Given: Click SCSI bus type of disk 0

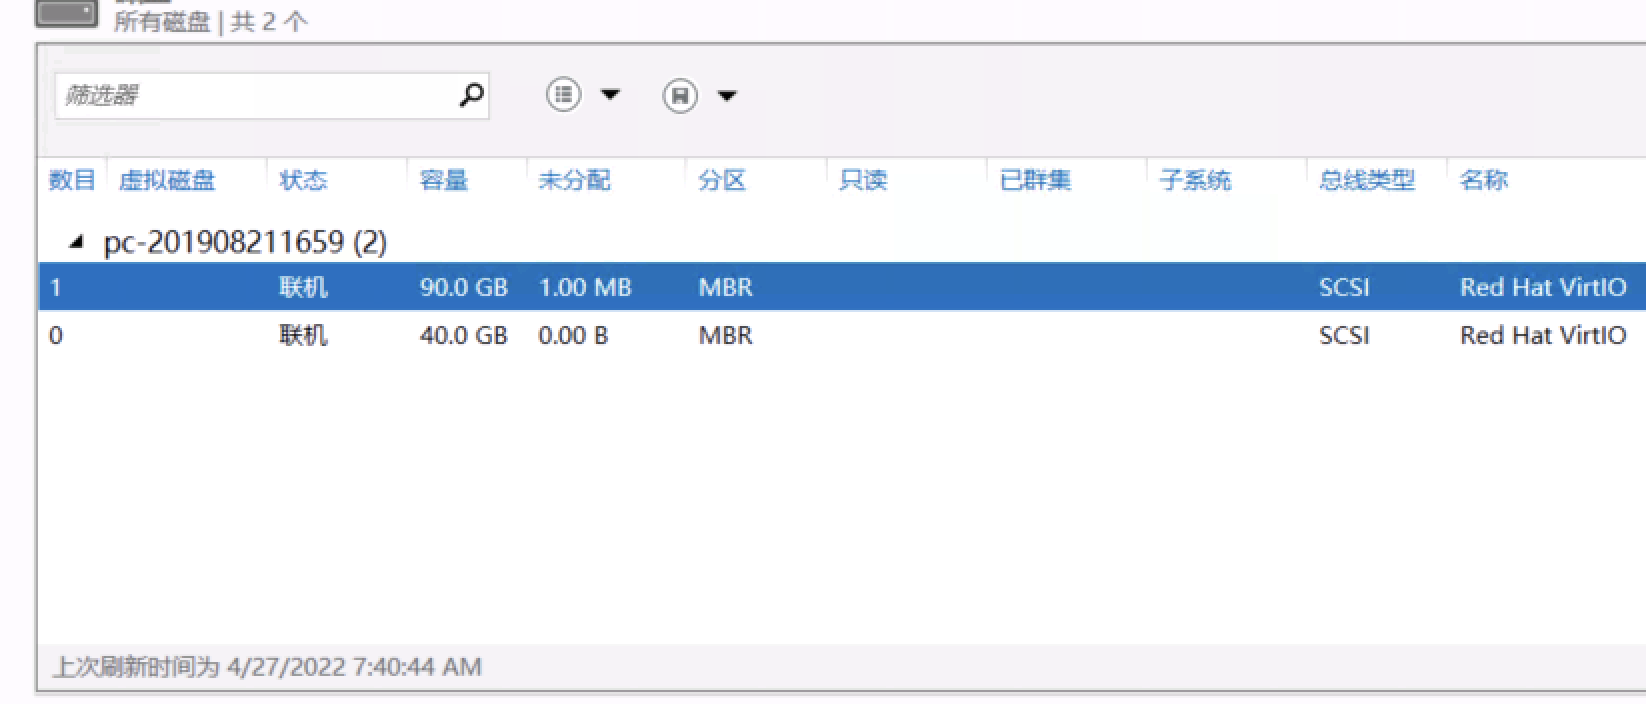Looking at the screenshot, I should tap(1344, 335).
